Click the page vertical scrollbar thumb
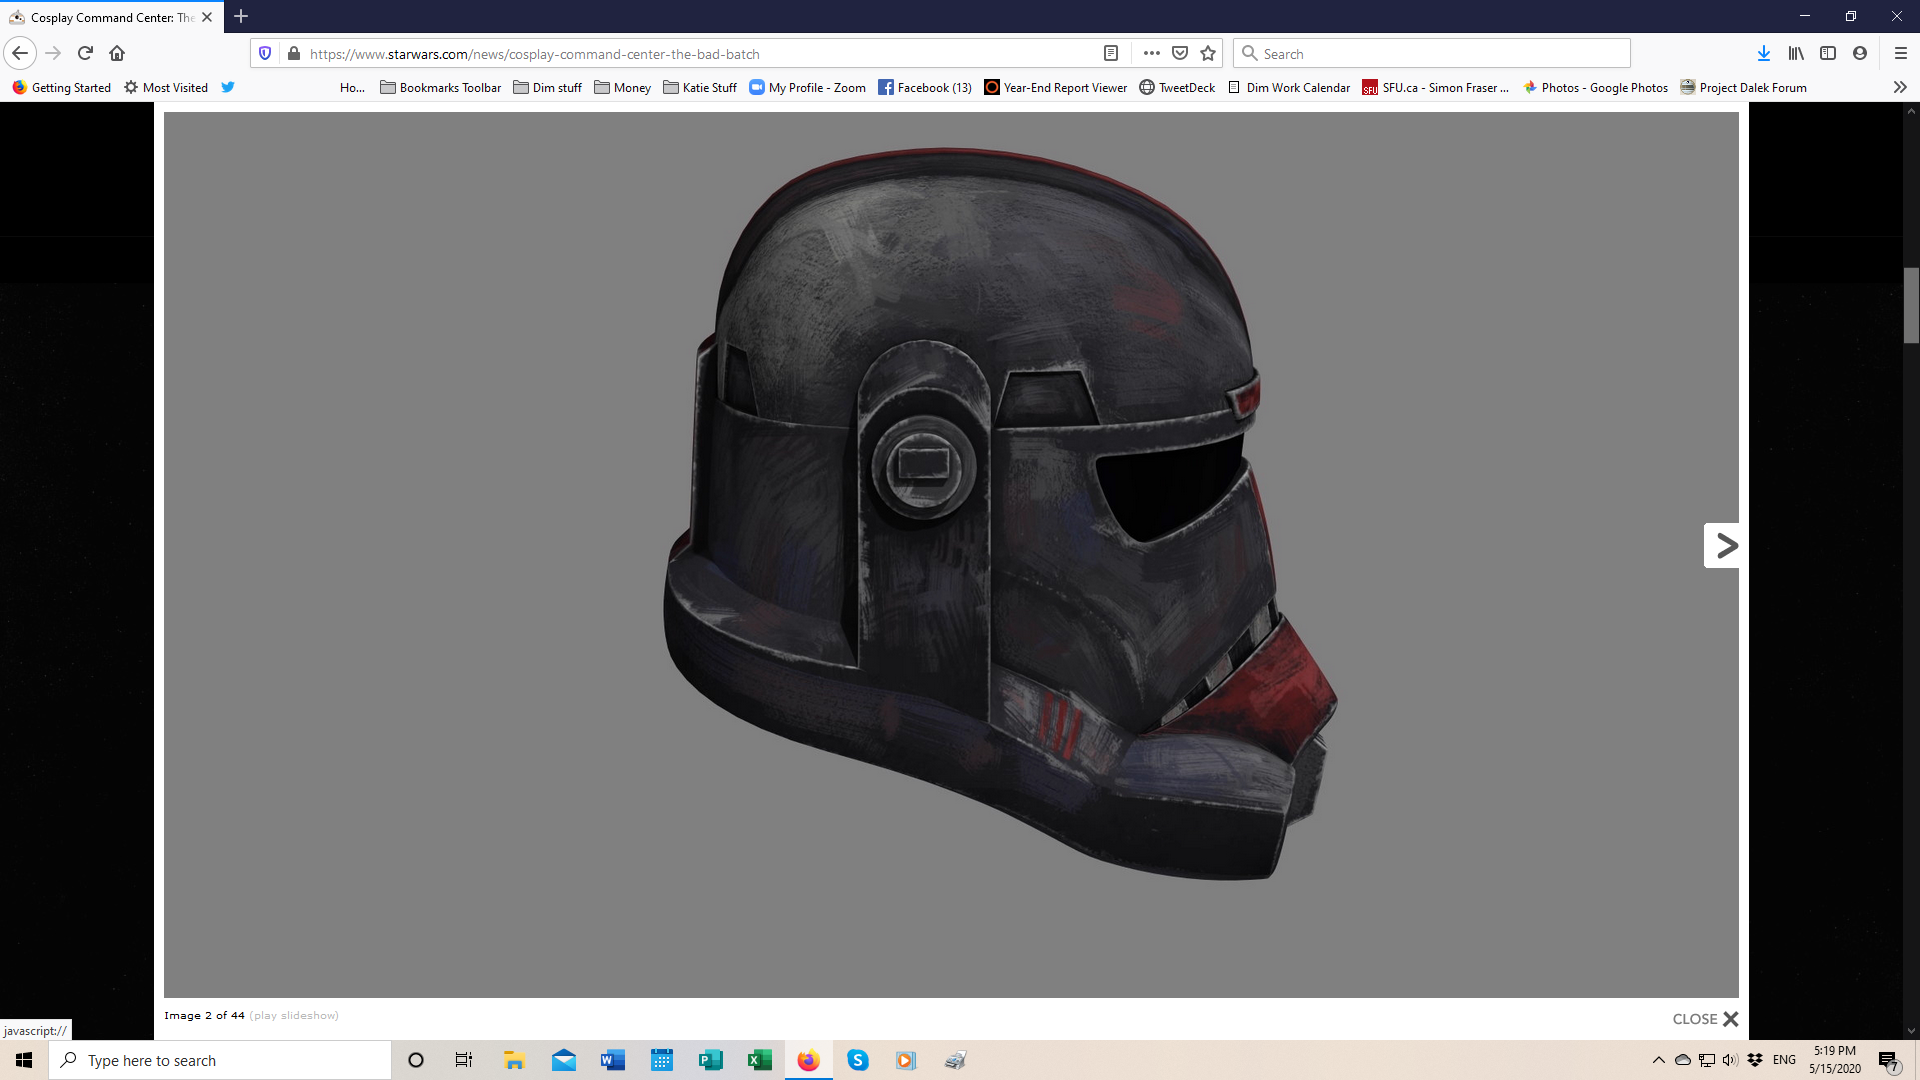This screenshot has width=1920, height=1080. click(1911, 306)
